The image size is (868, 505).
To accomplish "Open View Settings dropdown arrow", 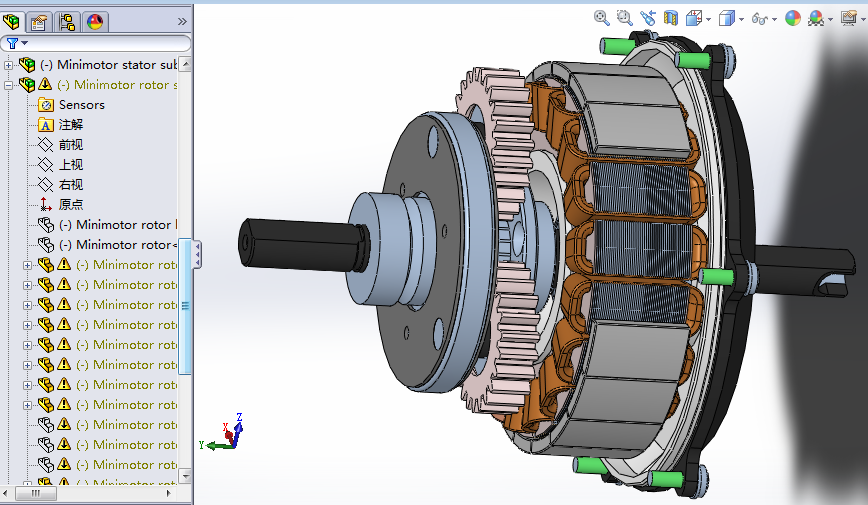I will pyautogui.click(x=863, y=19).
